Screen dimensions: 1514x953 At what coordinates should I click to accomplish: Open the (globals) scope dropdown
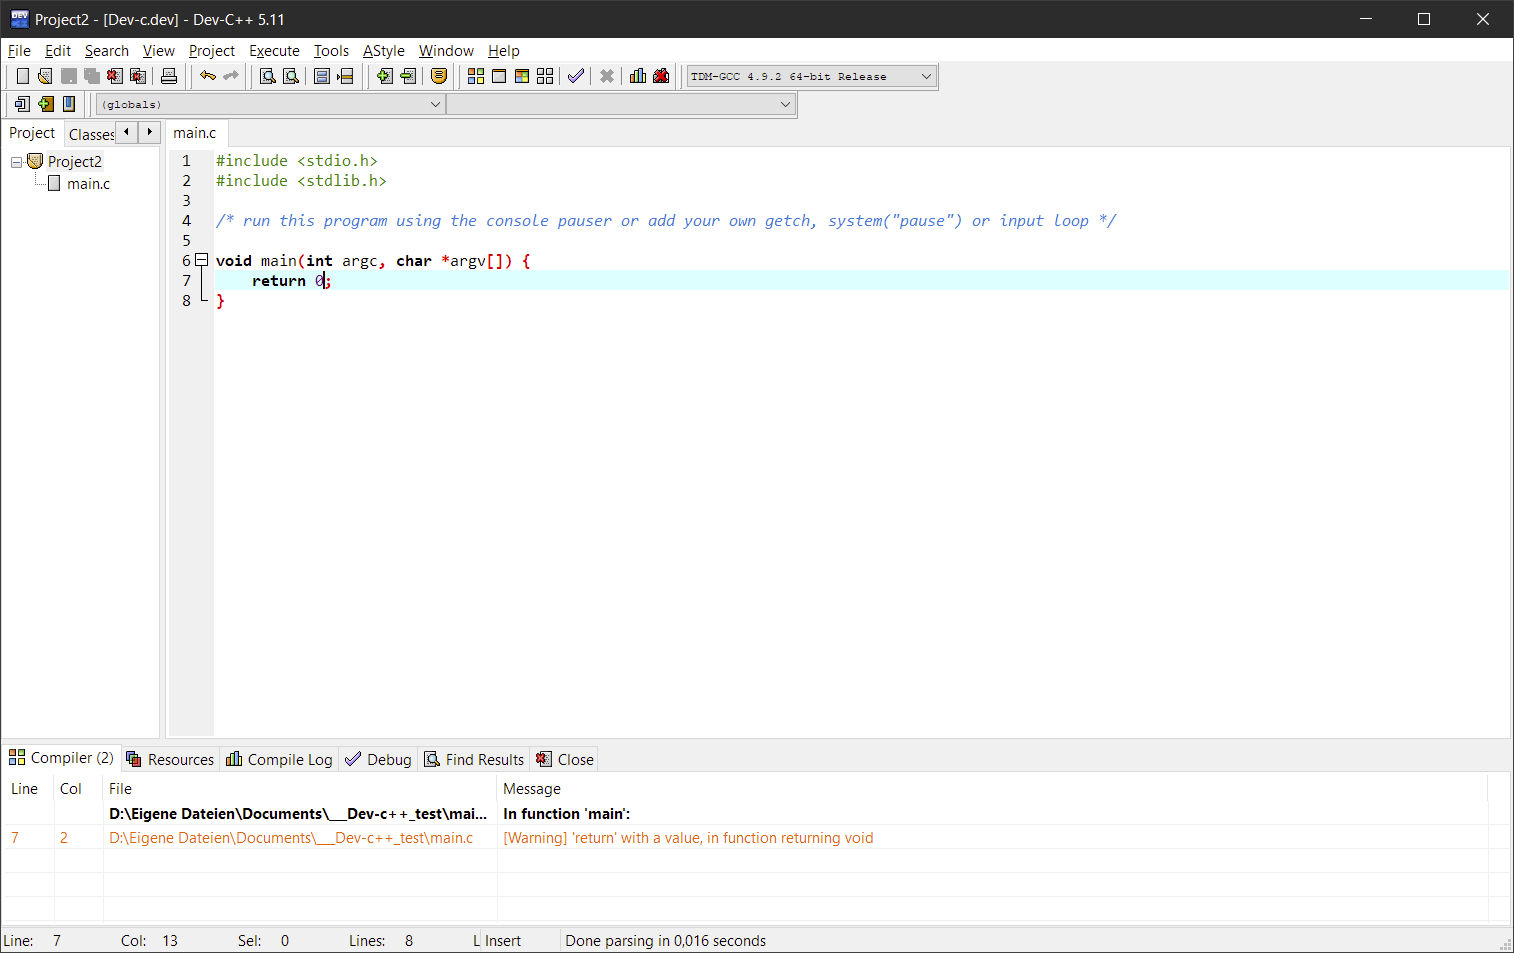coord(270,104)
